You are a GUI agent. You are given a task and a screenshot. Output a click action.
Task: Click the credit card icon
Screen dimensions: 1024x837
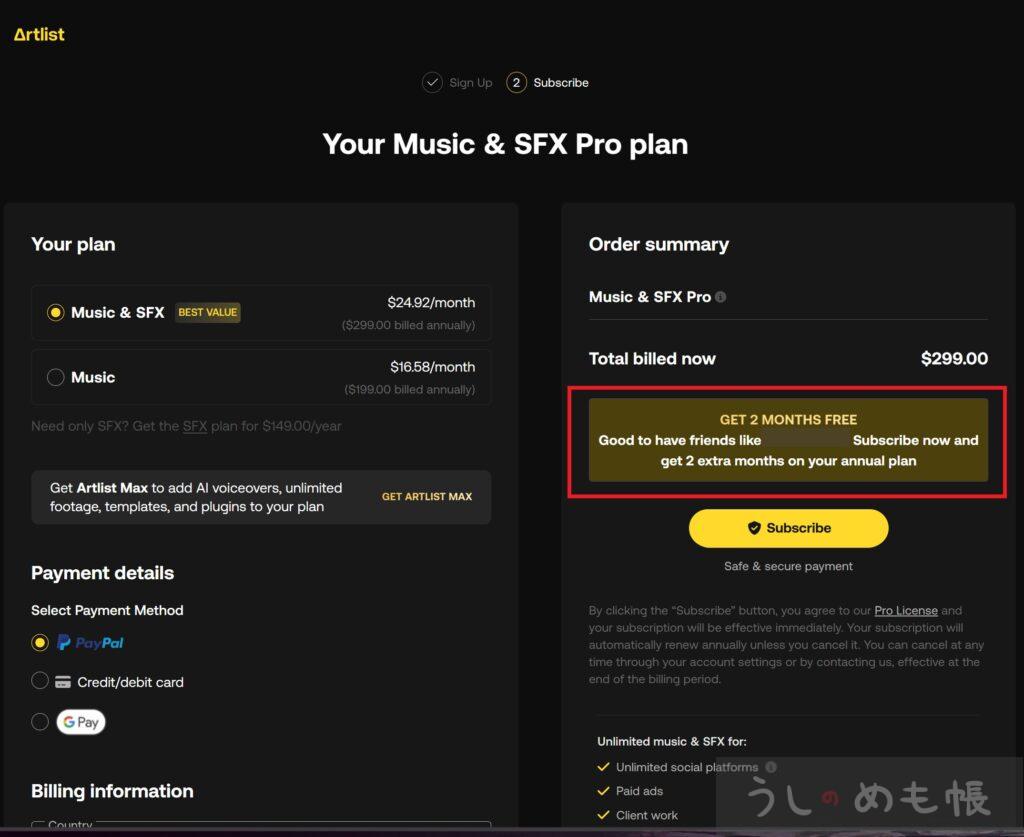pos(63,682)
